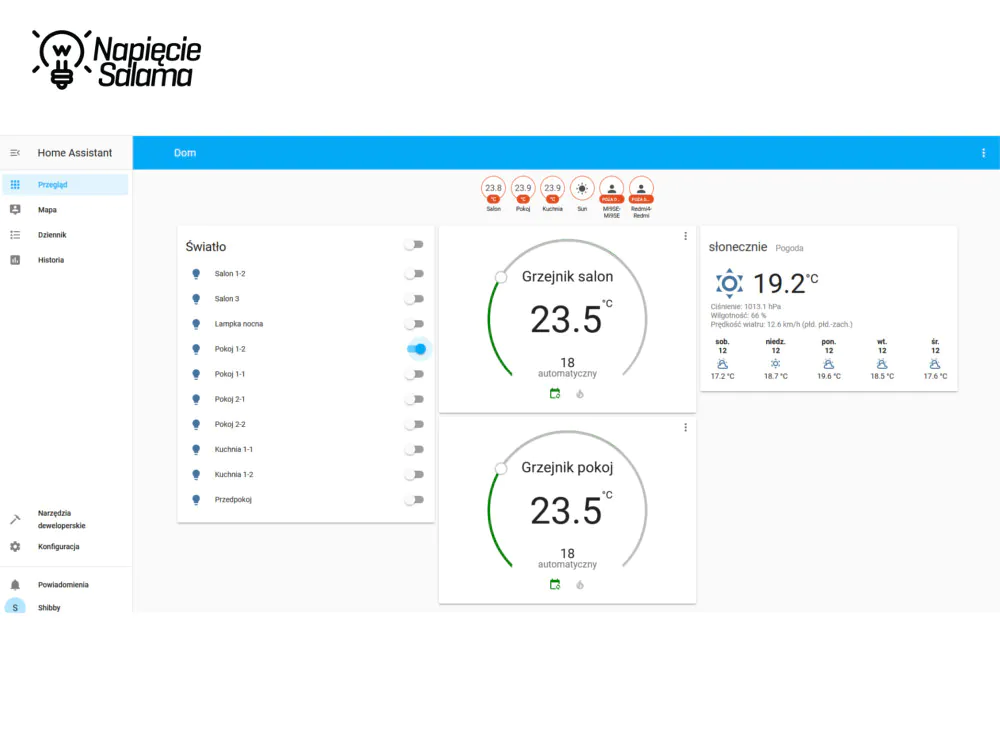Click the Sun badge icon
The height and width of the screenshot is (748, 1000).
tap(582, 189)
